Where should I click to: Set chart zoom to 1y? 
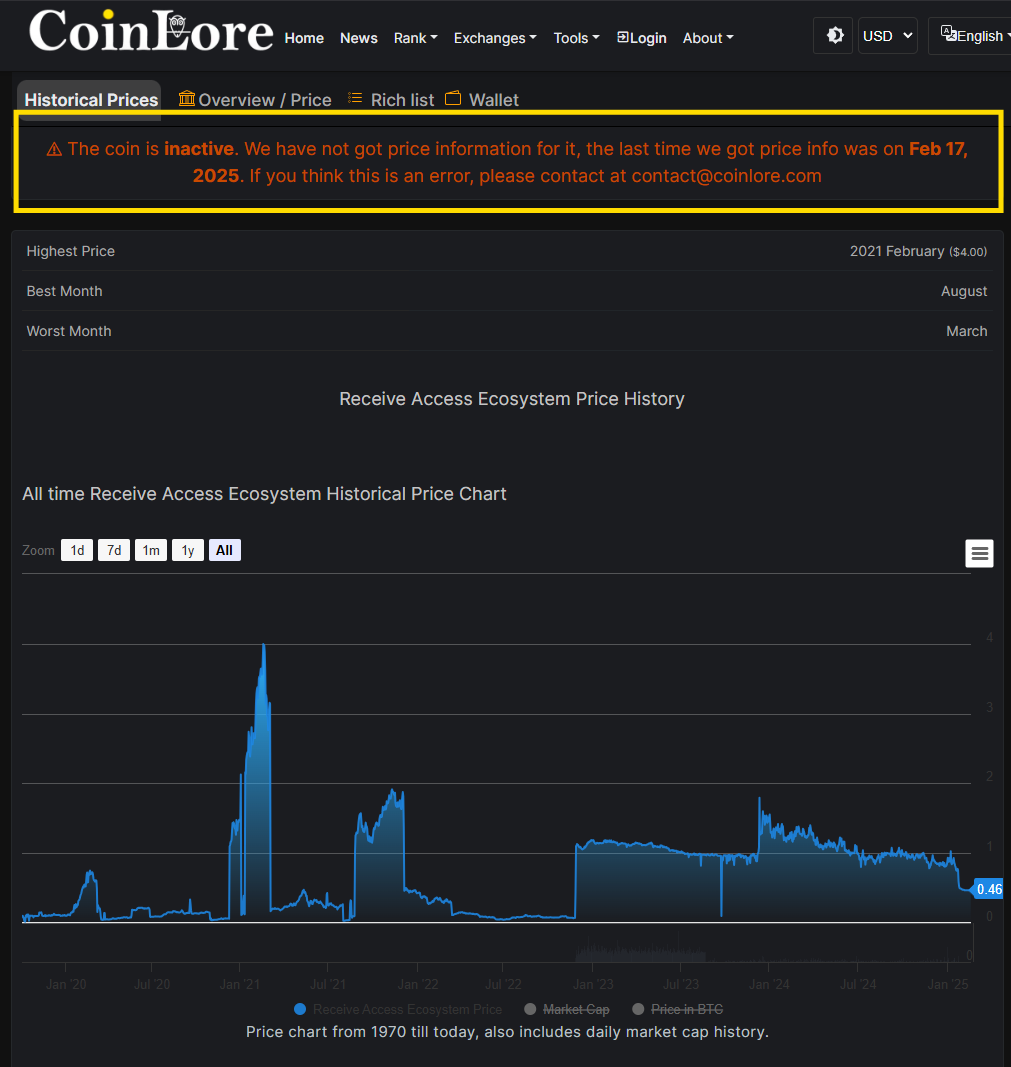pos(188,550)
